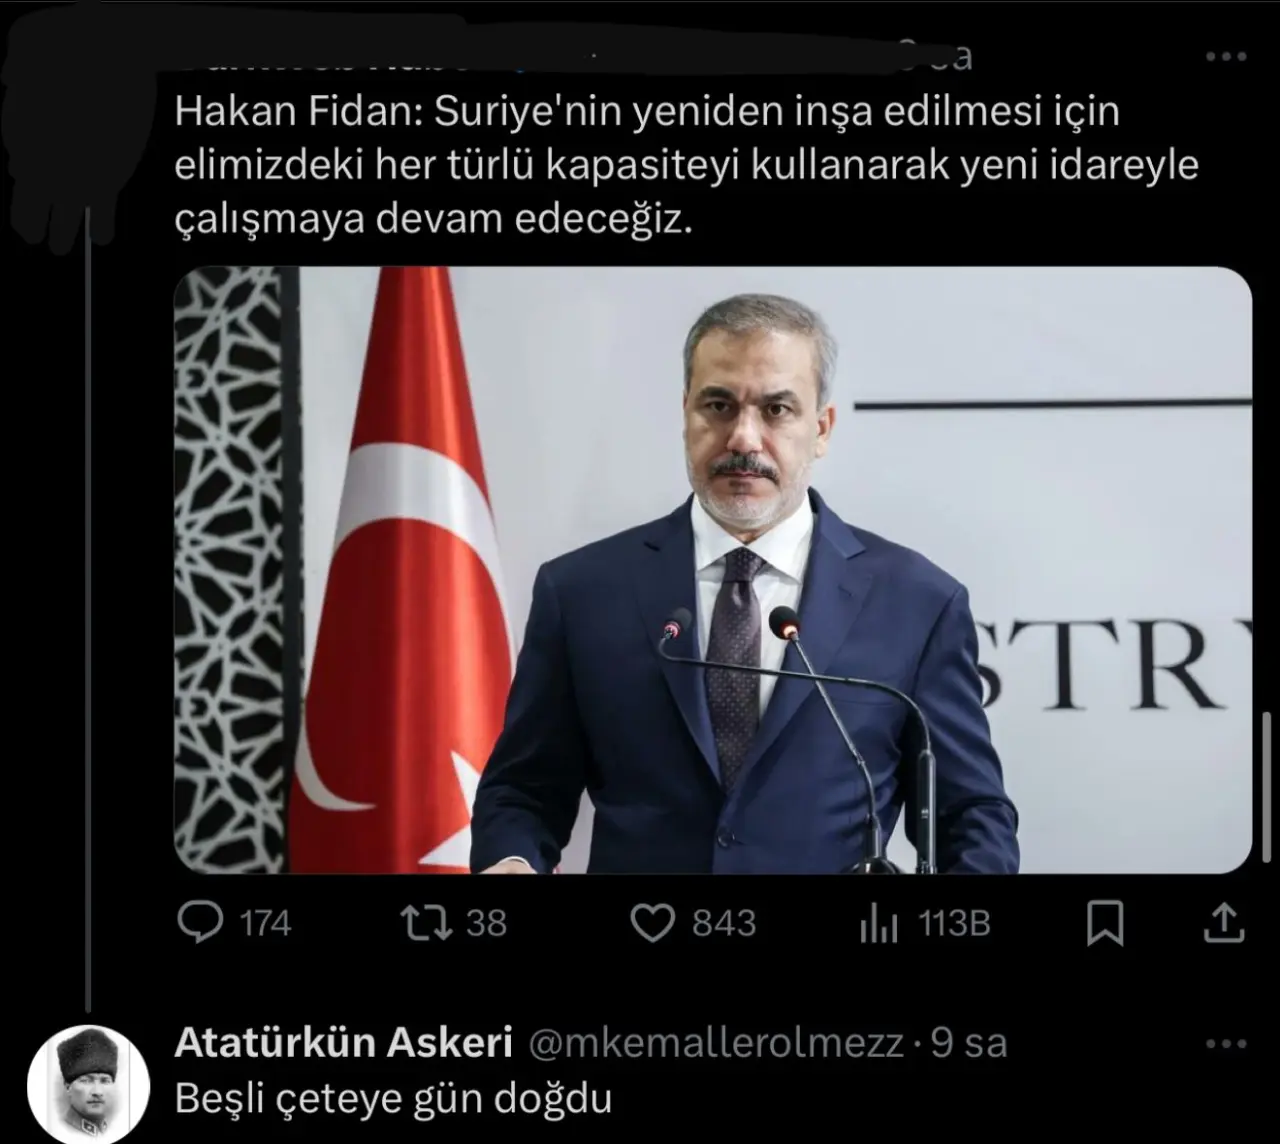Bookmark the Hakan Fidan tweet
This screenshot has height=1144, width=1280.
click(1105, 923)
